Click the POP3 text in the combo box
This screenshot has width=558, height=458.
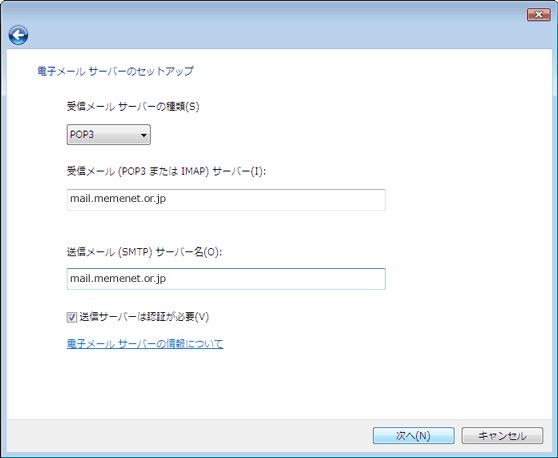(x=82, y=135)
